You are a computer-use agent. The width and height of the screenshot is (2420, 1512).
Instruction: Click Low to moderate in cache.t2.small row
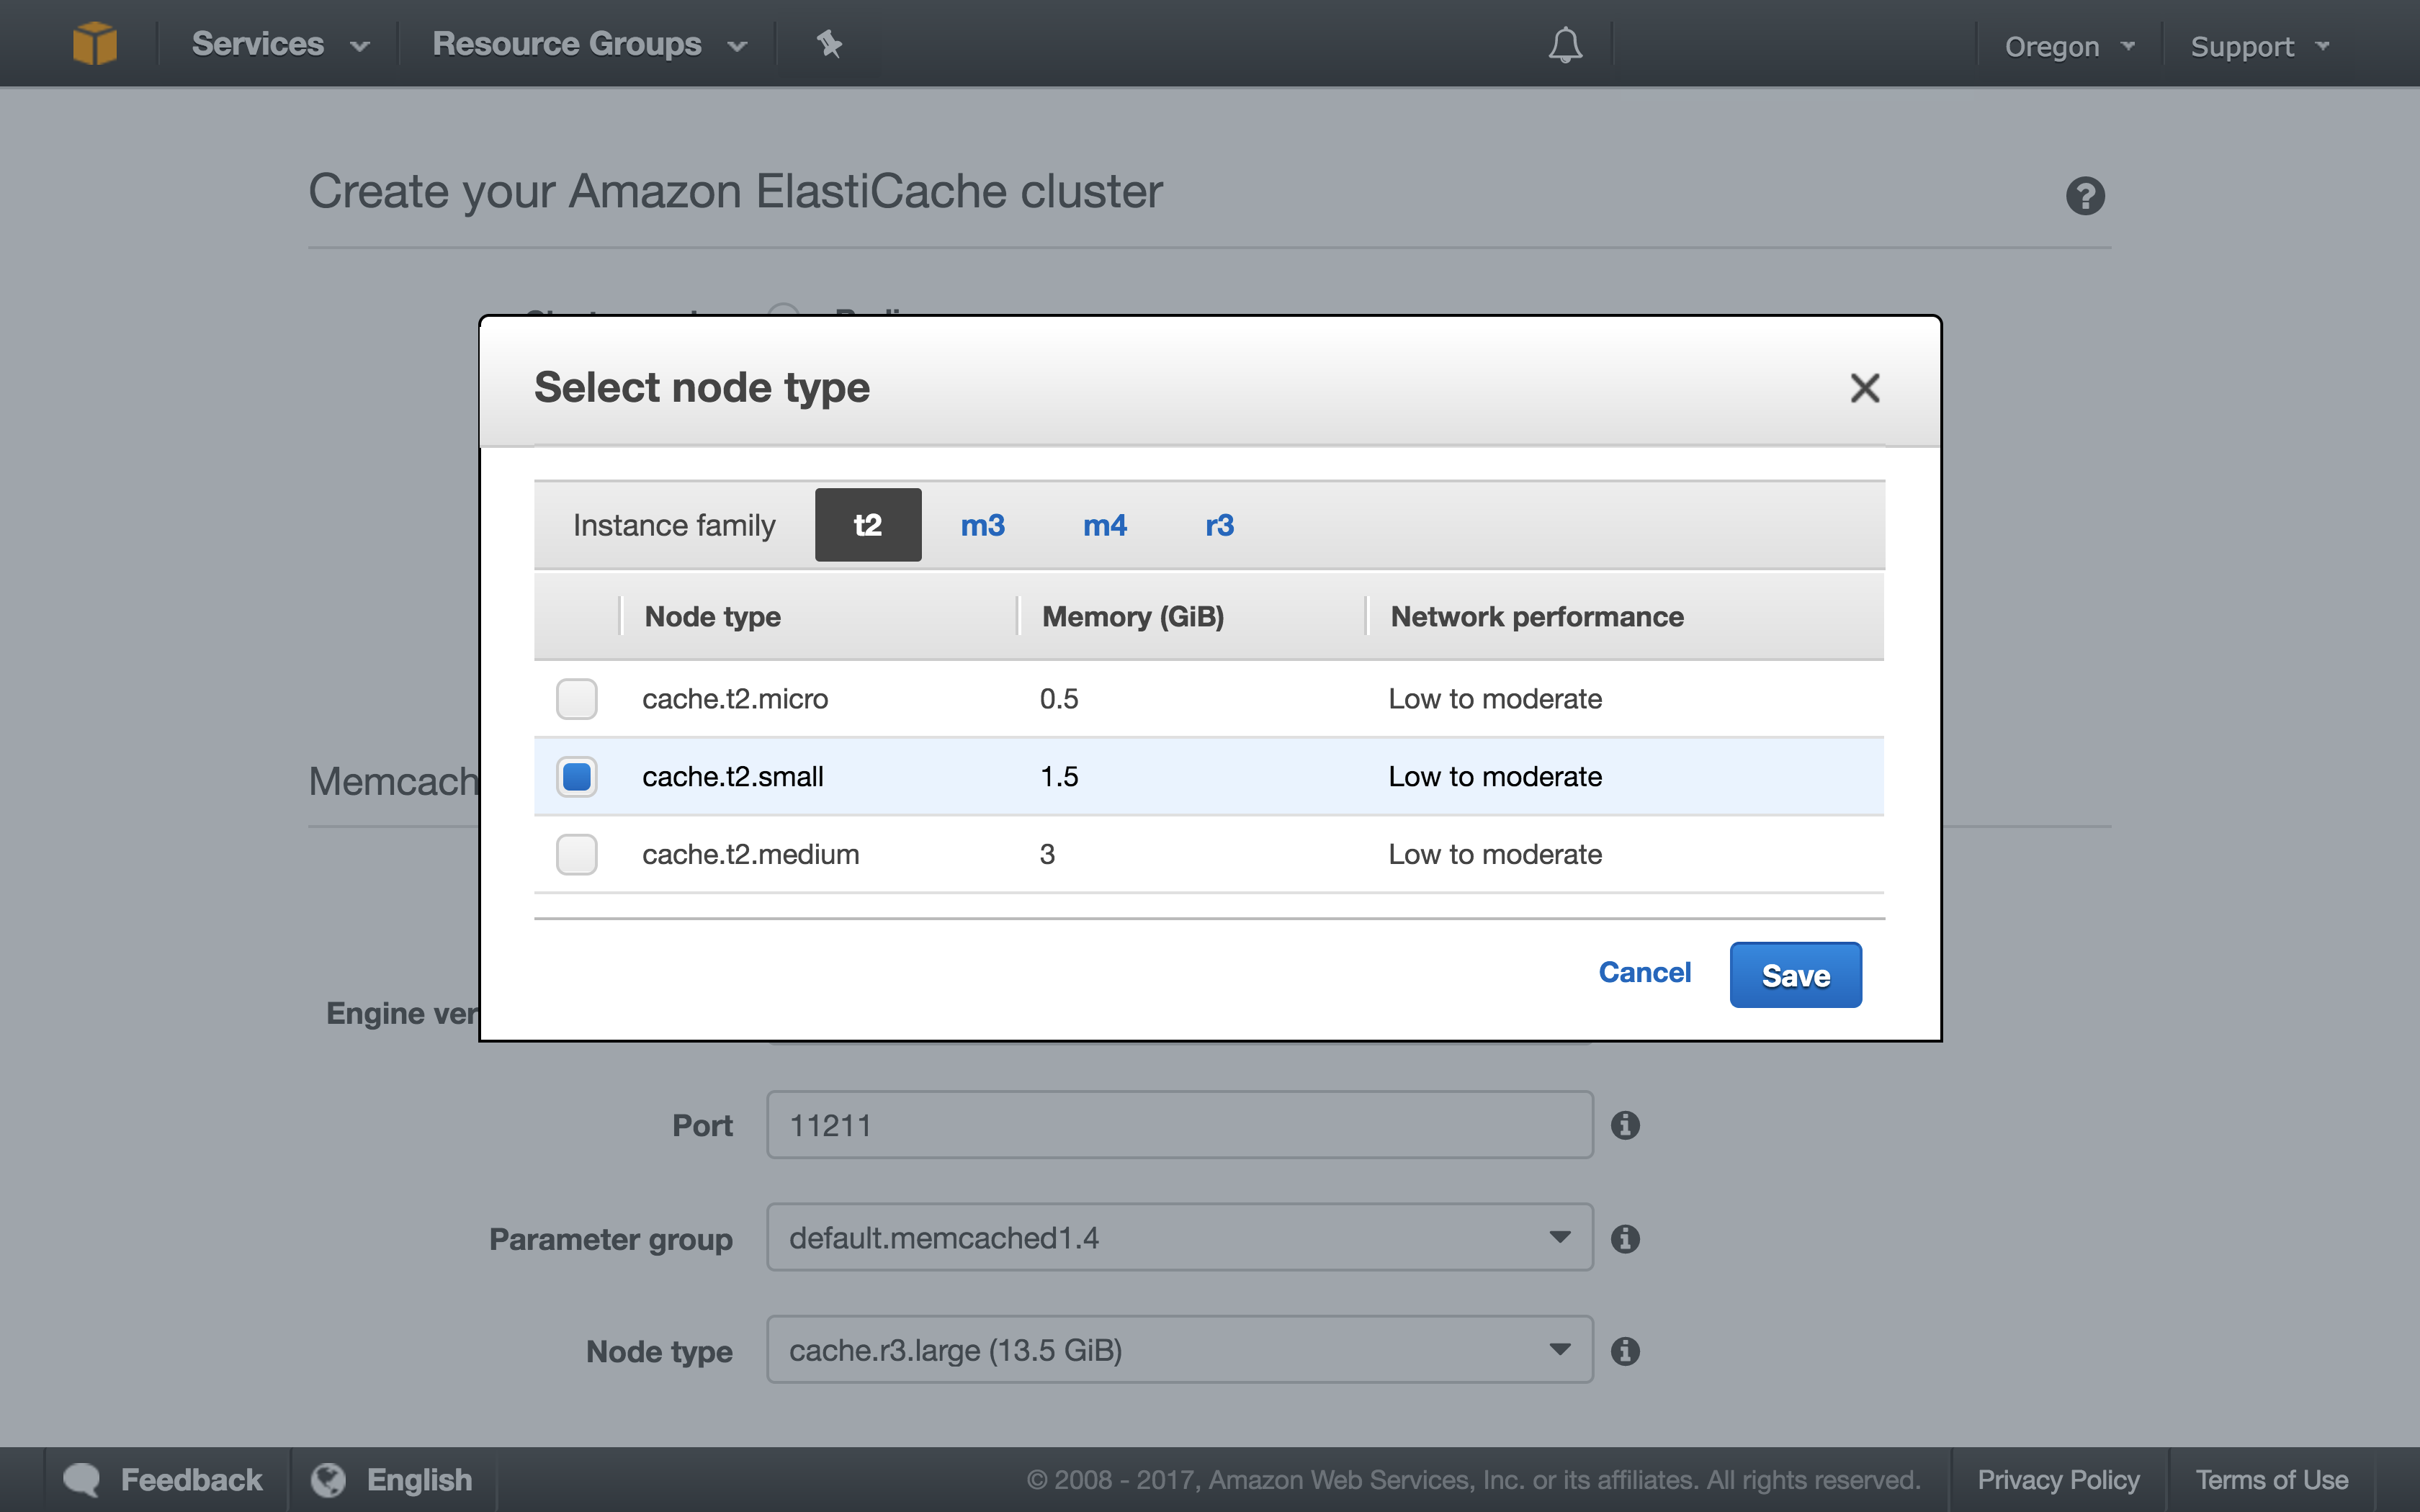coord(1495,777)
